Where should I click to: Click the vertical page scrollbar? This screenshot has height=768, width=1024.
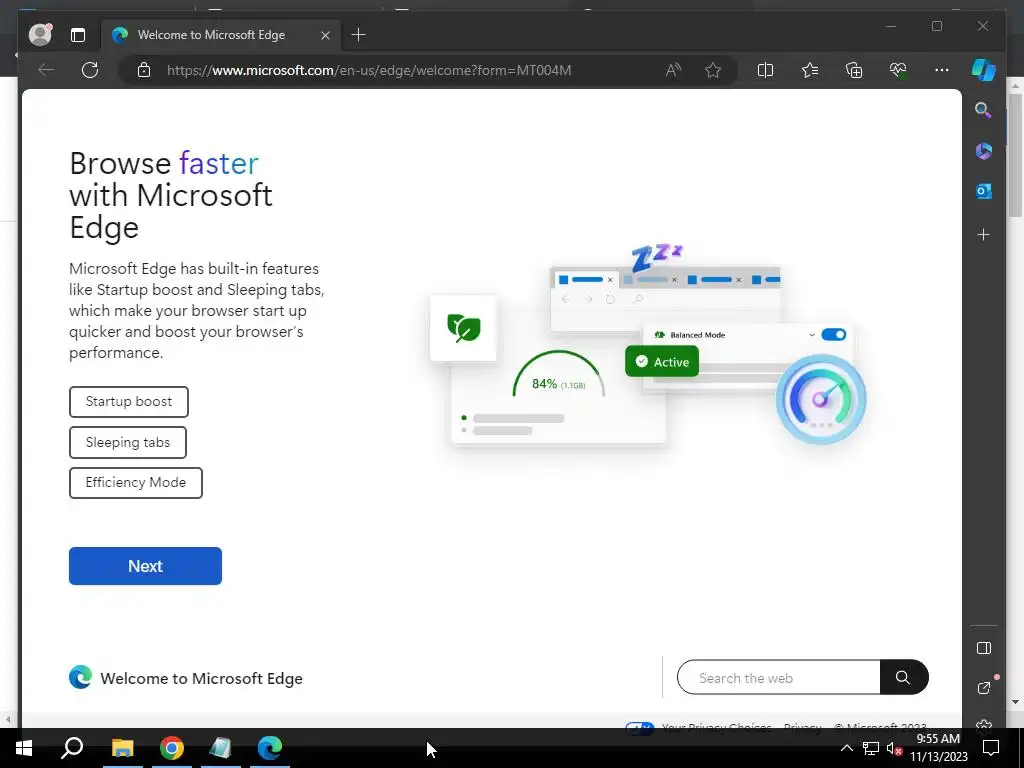[1015, 155]
